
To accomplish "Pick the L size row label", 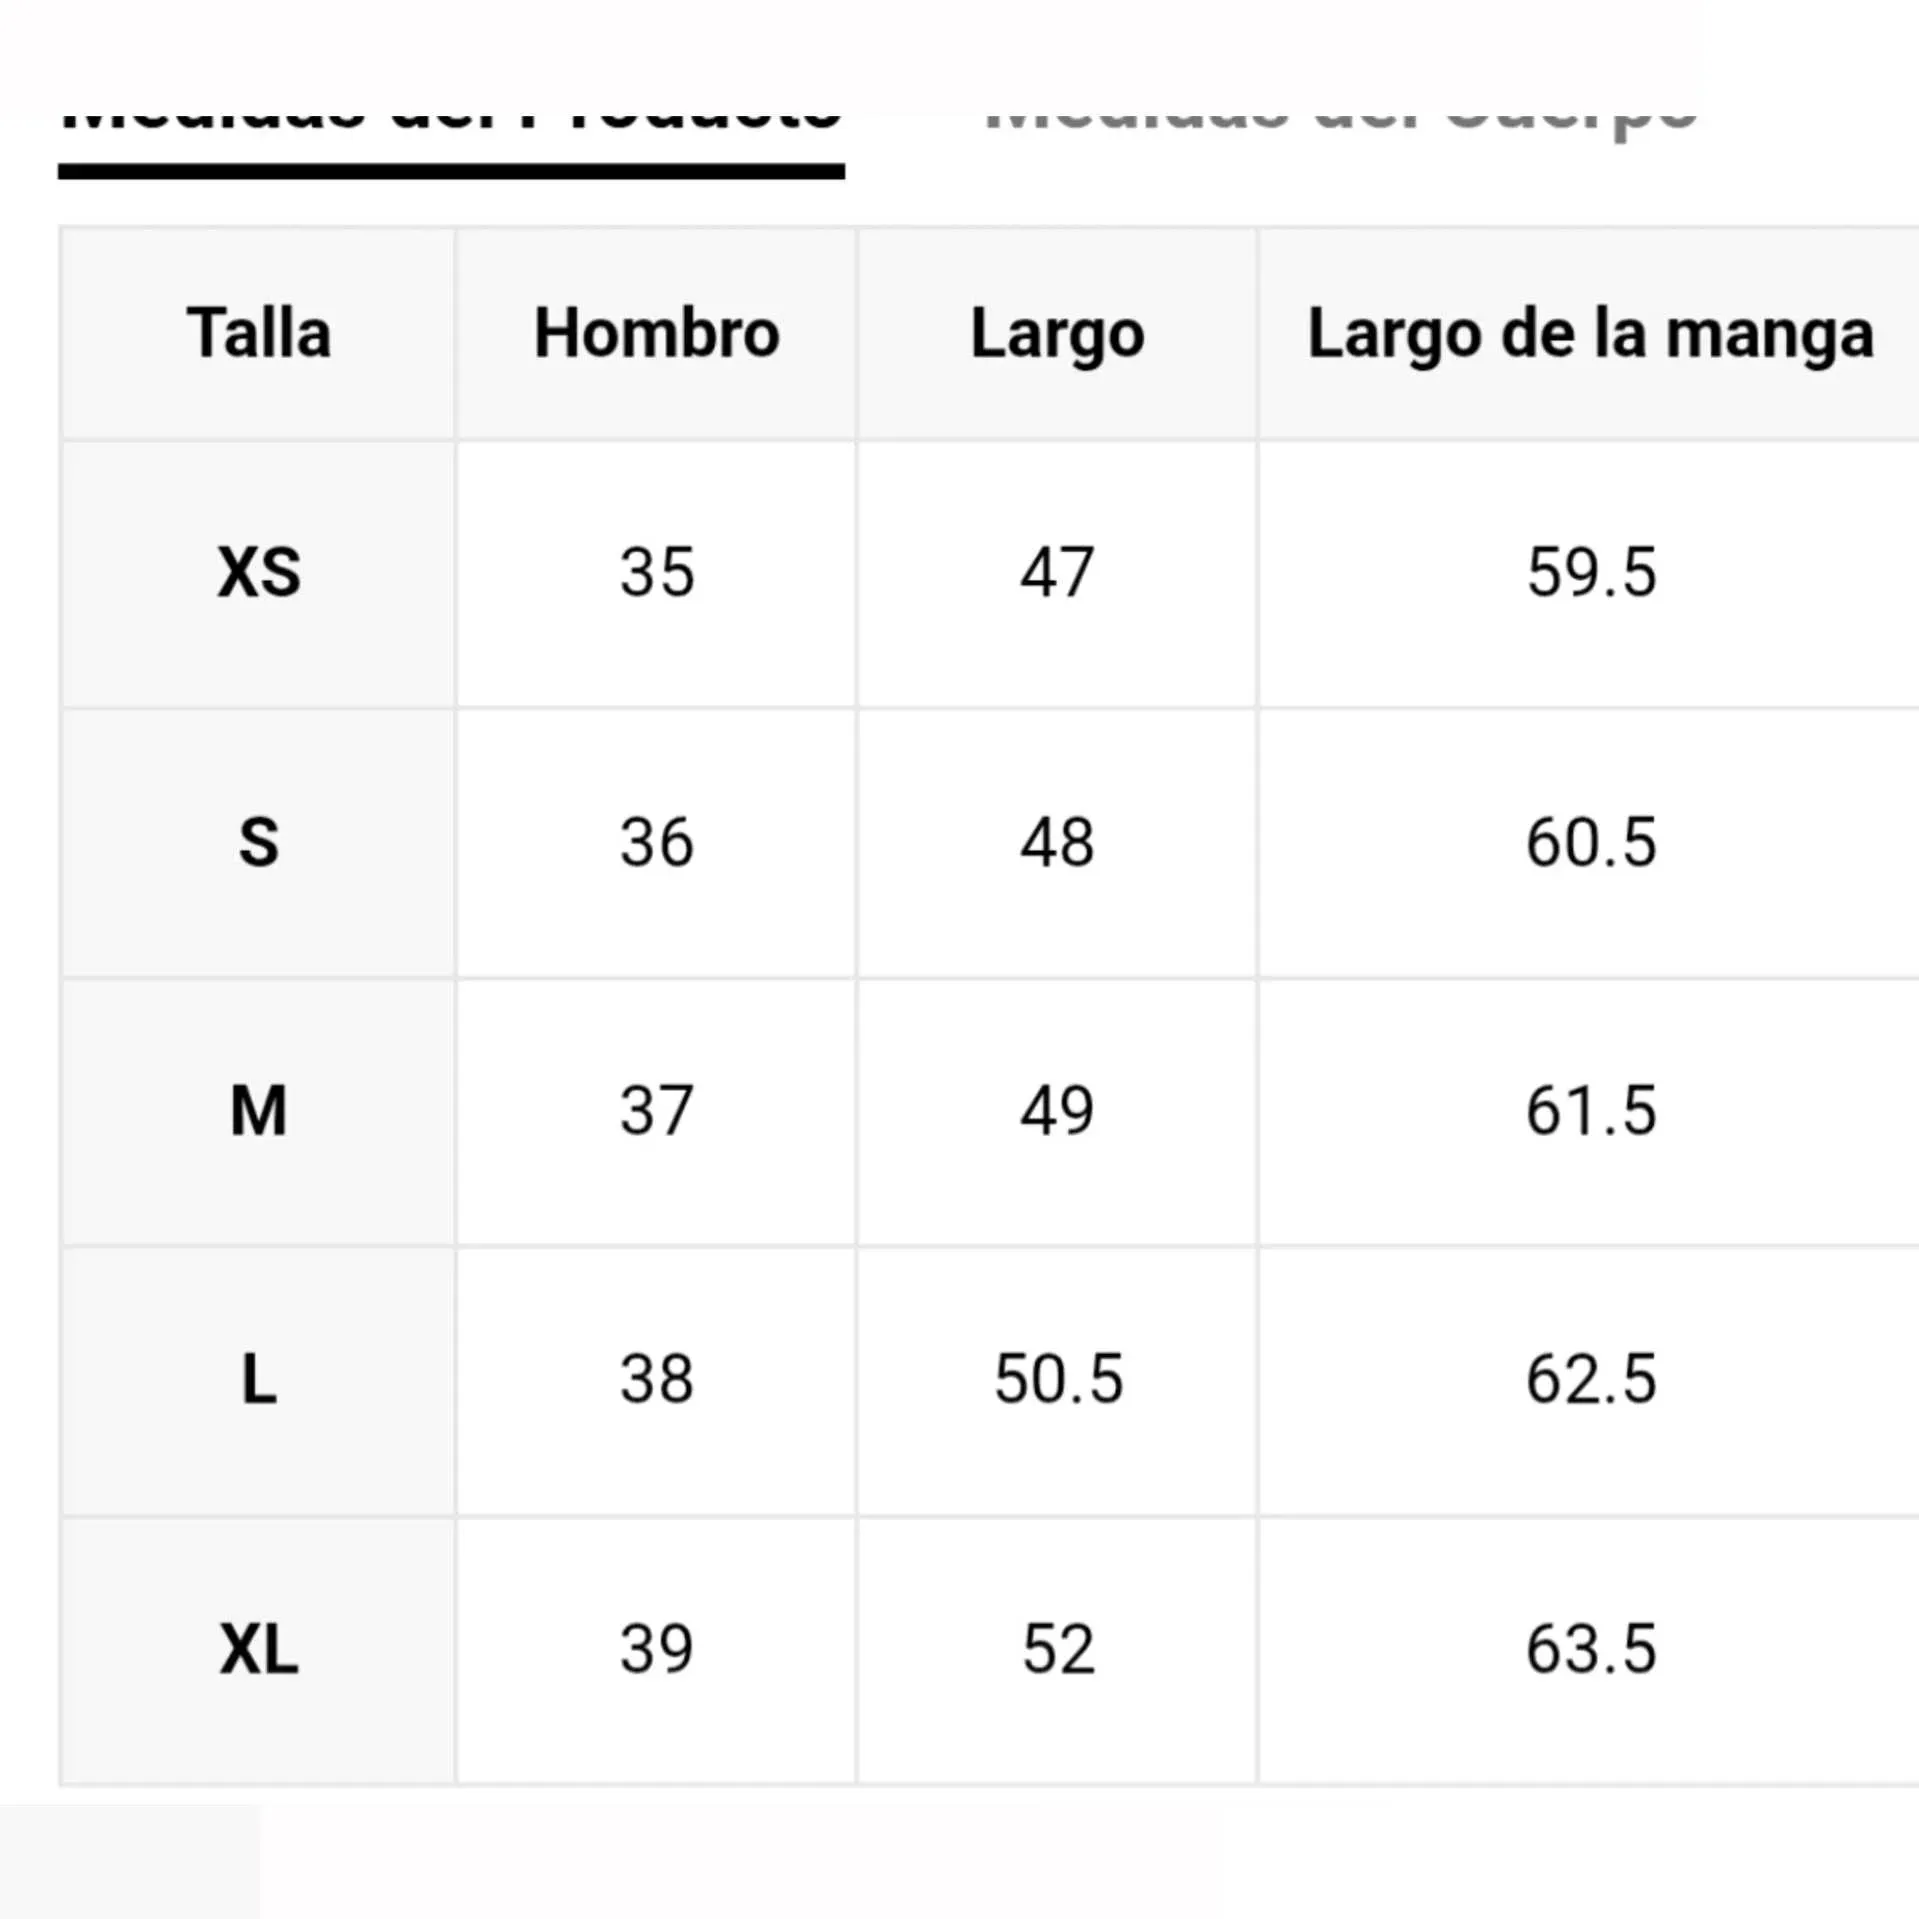I will point(258,1380).
